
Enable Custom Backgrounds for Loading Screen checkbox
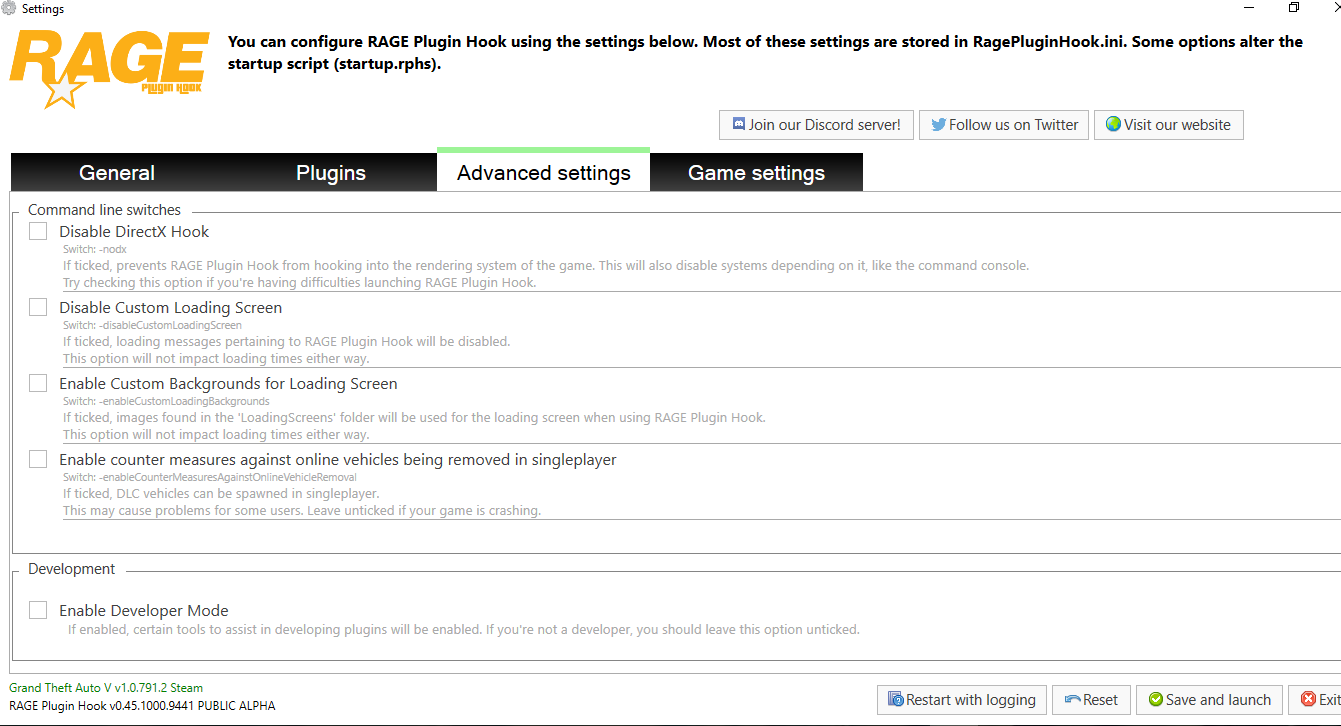pos(38,383)
